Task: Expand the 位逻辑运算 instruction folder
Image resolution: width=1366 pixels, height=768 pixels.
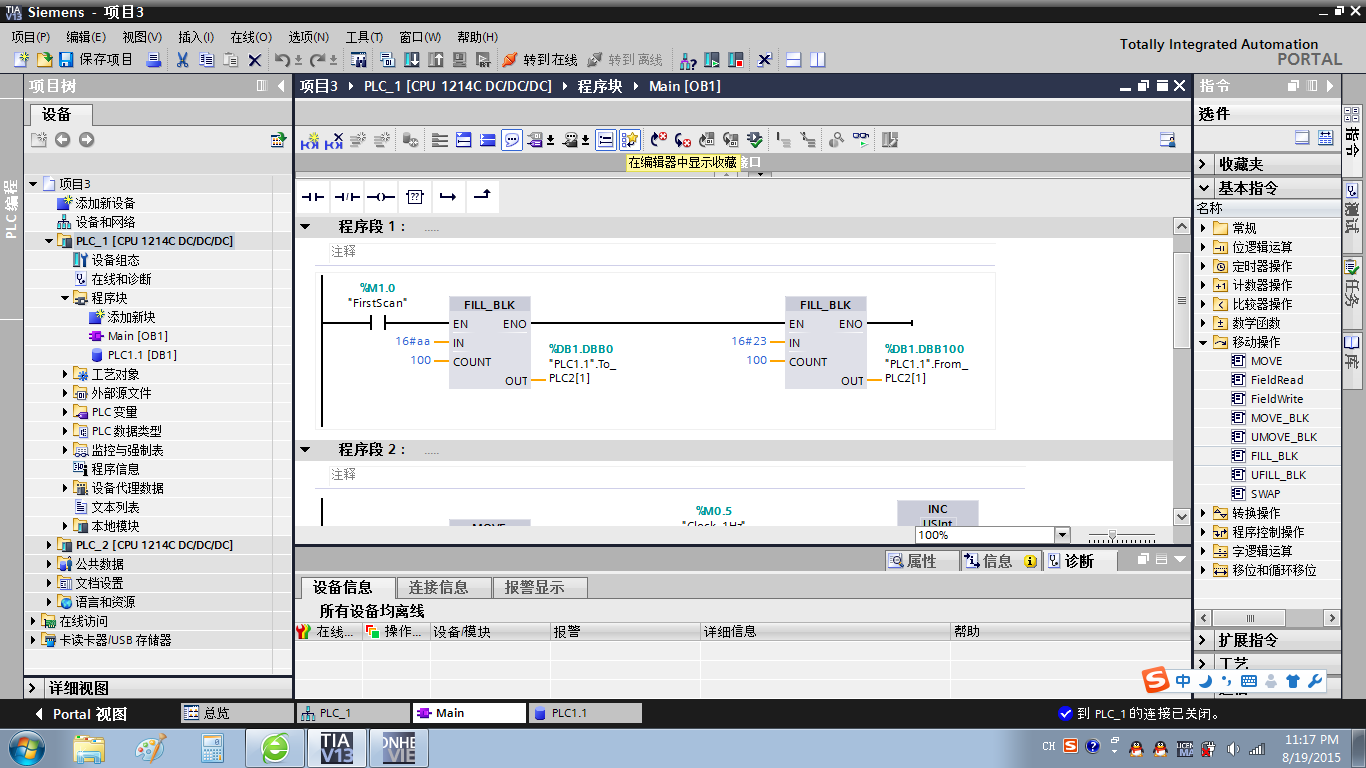Action: [1204, 247]
